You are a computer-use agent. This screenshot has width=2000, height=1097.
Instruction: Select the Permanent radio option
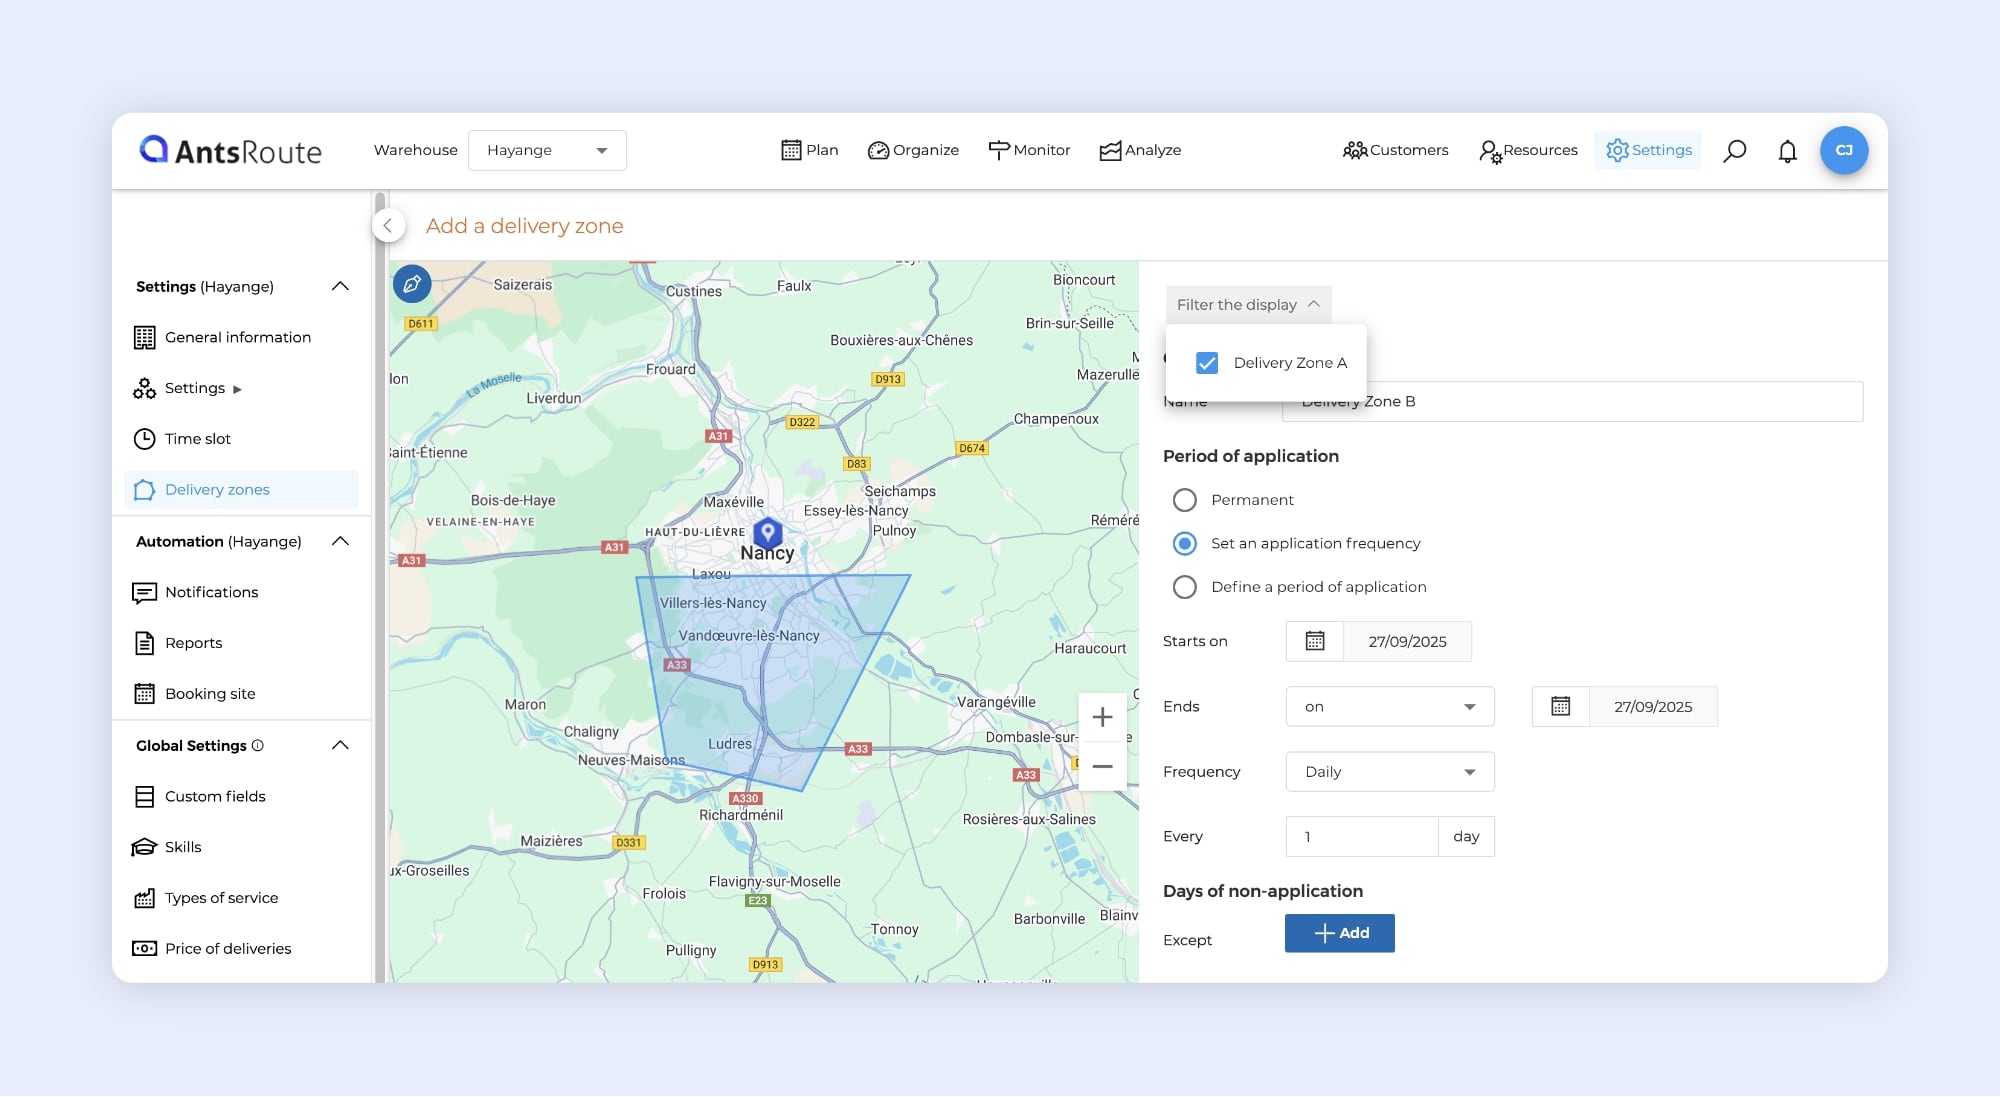(1184, 500)
